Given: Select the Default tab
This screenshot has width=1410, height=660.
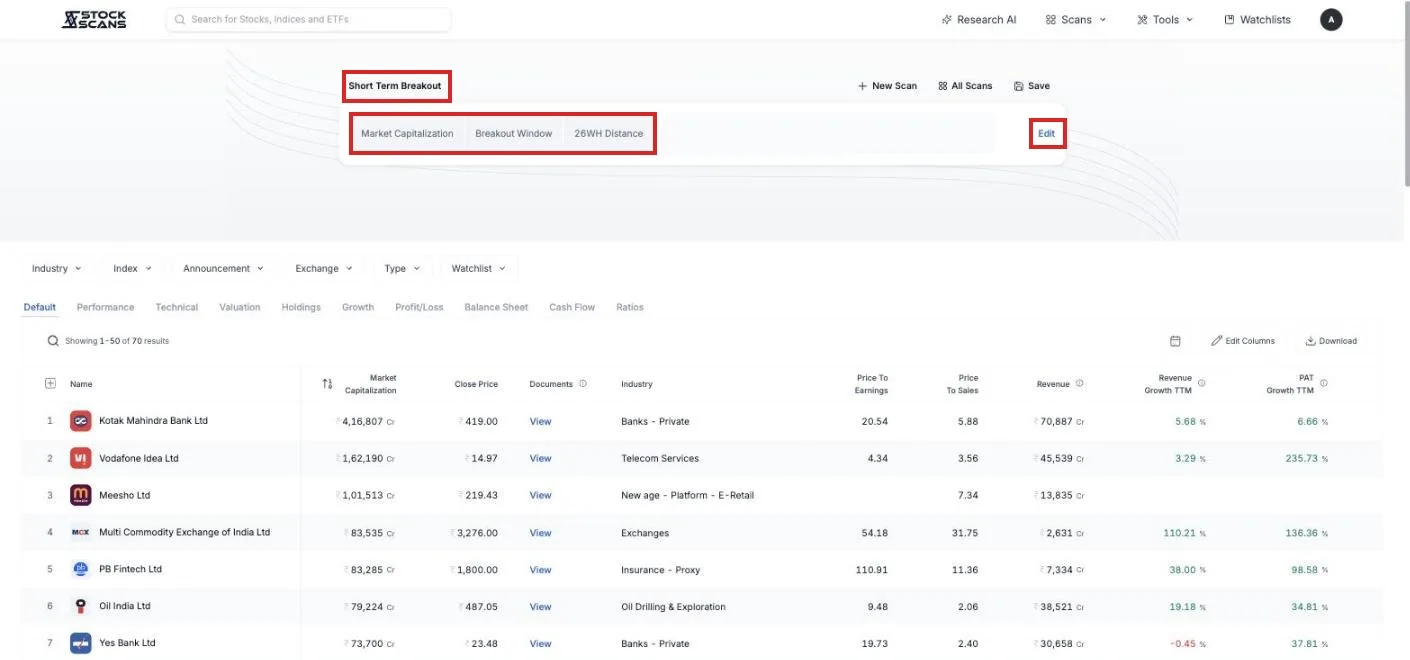Looking at the screenshot, I should (40, 307).
